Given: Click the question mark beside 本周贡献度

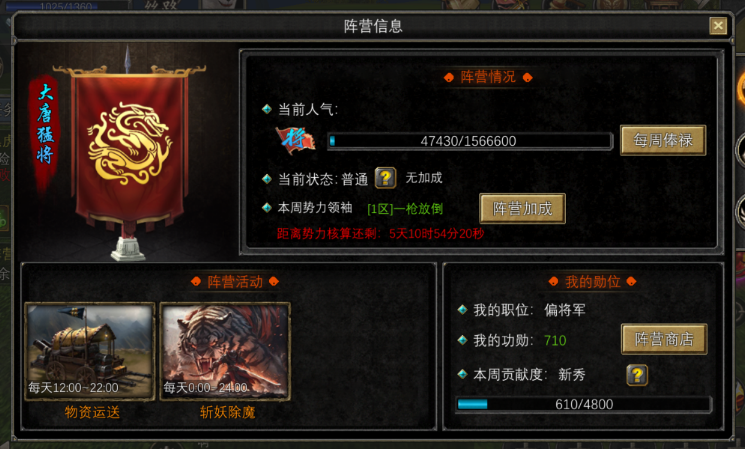Looking at the screenshot, I should click(x=637, y=375).
